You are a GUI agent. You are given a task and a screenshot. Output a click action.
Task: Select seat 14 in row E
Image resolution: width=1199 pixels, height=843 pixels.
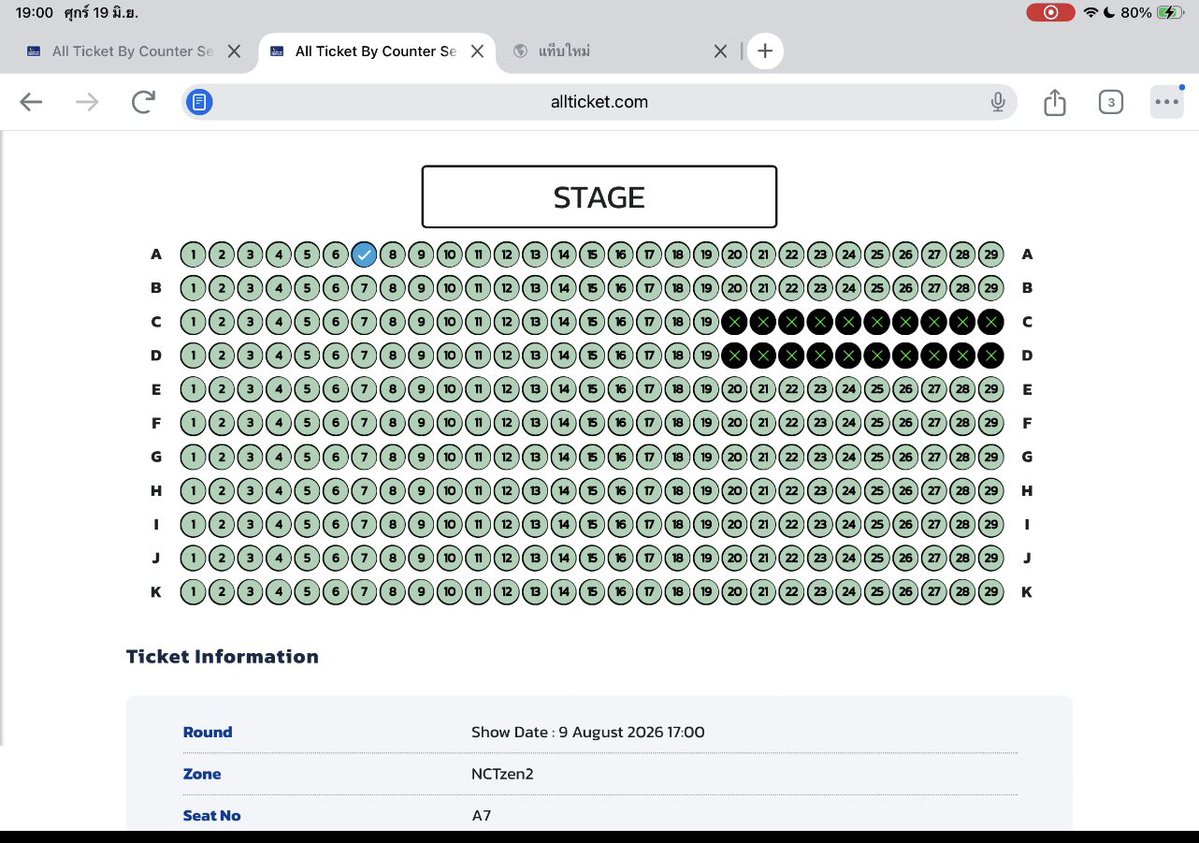coord(564,389)
